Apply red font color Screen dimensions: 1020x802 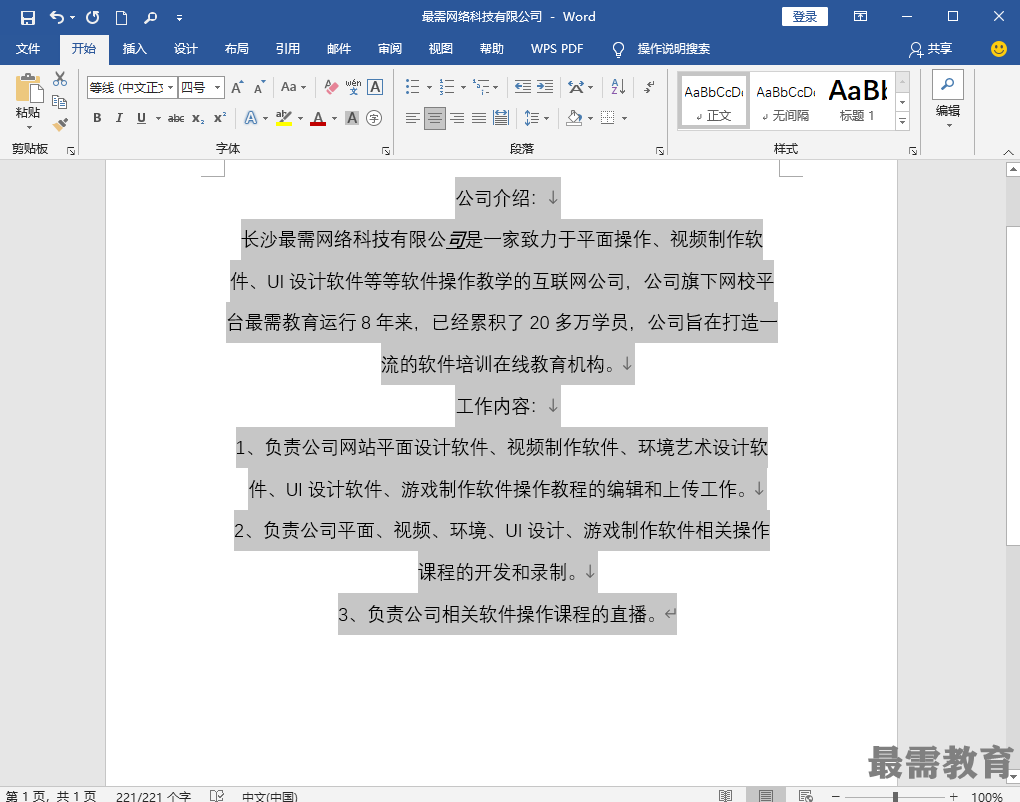(318, 118)
